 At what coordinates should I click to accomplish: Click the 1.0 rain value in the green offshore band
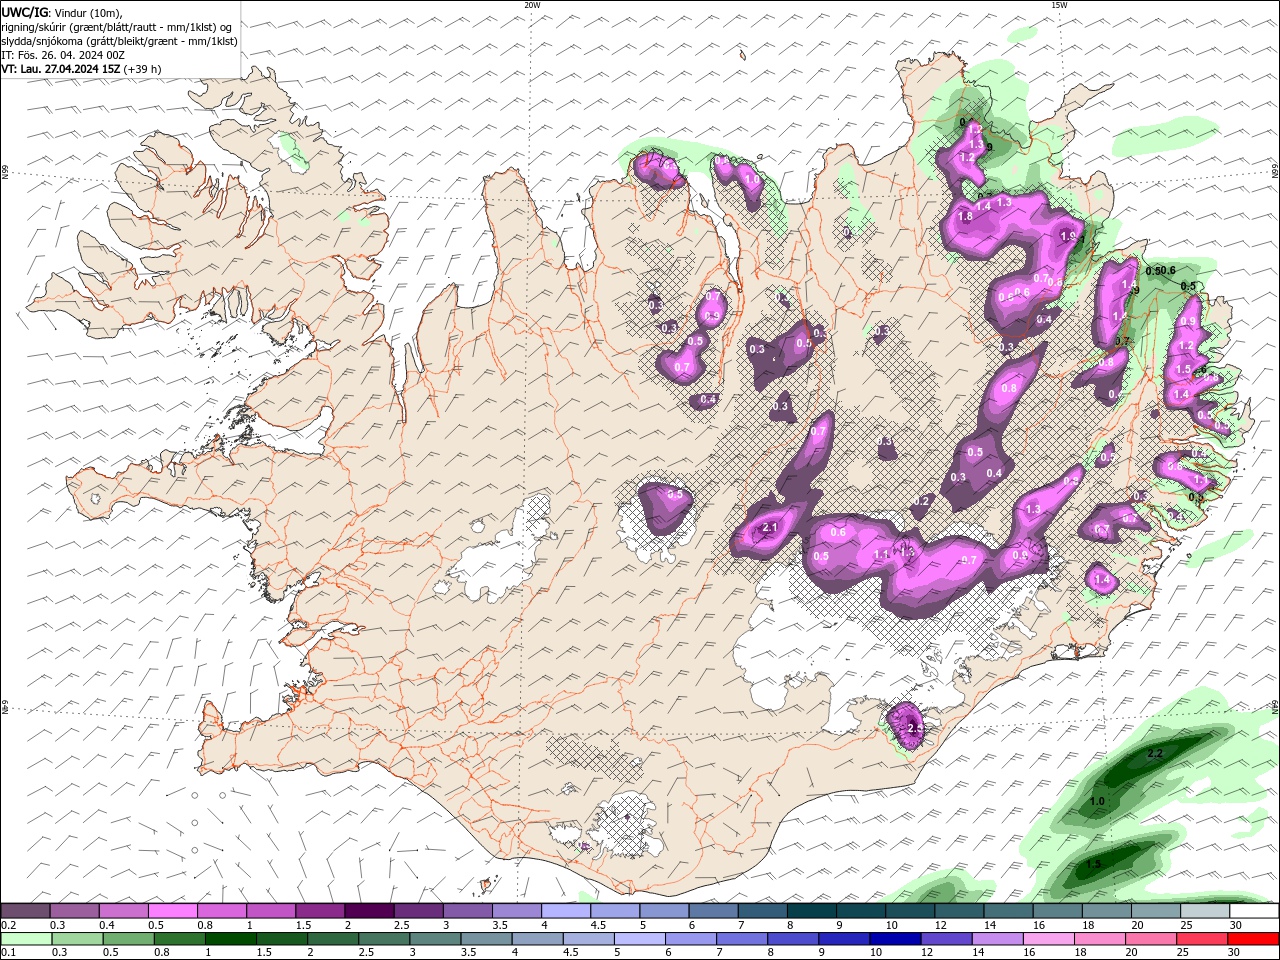pos(1097,801)
